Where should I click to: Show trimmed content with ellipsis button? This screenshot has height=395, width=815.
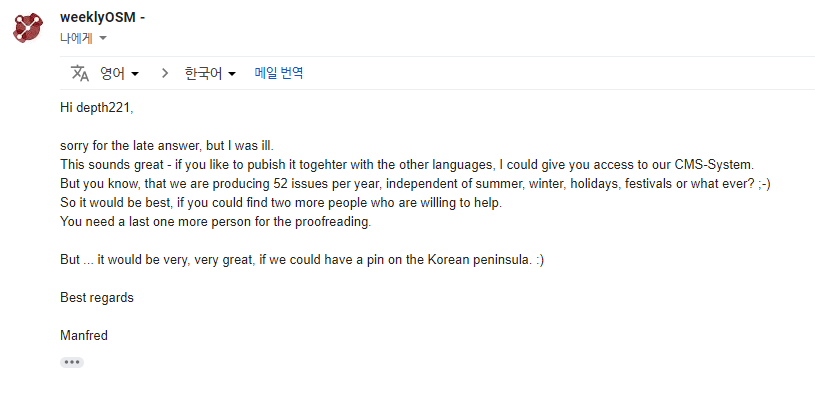click(72, 362)
